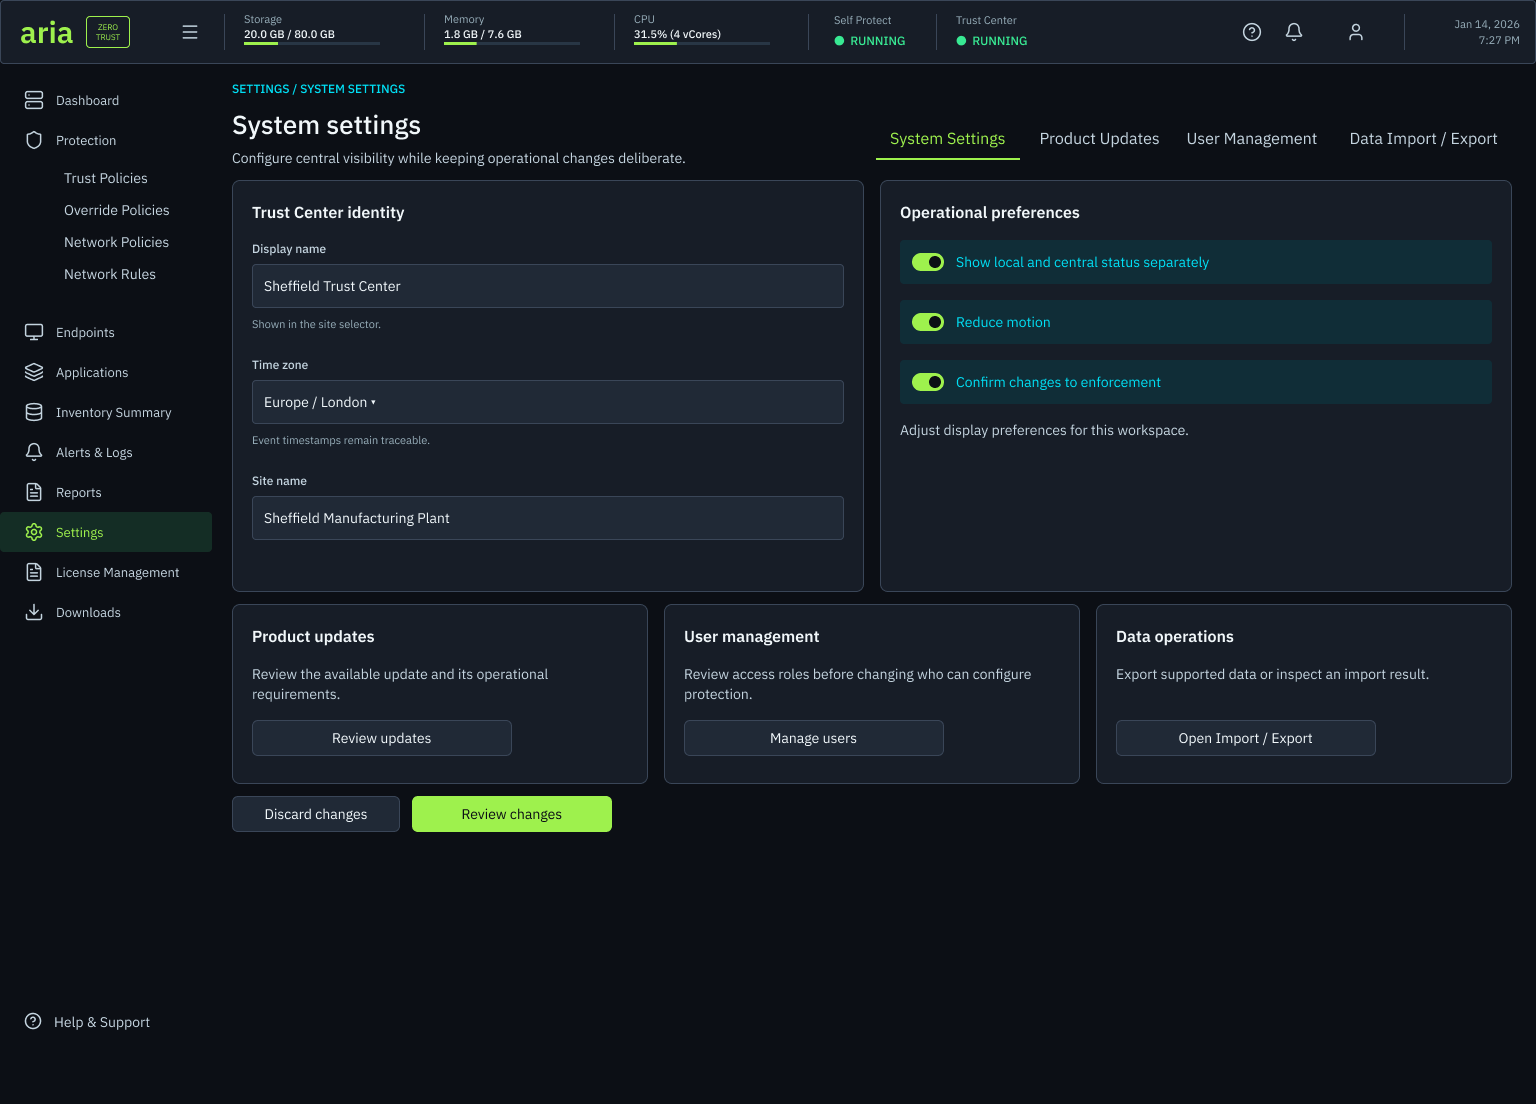Switch to System Settings tab
The width and height of the screenshot is (1536, 1104).
(x=947, y=139)
